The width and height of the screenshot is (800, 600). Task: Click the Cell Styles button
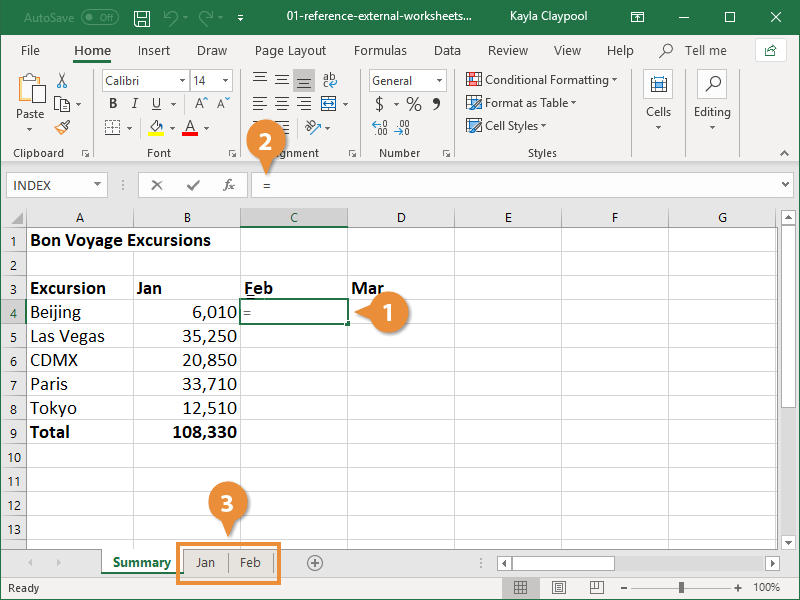click(x=502, y=125)
